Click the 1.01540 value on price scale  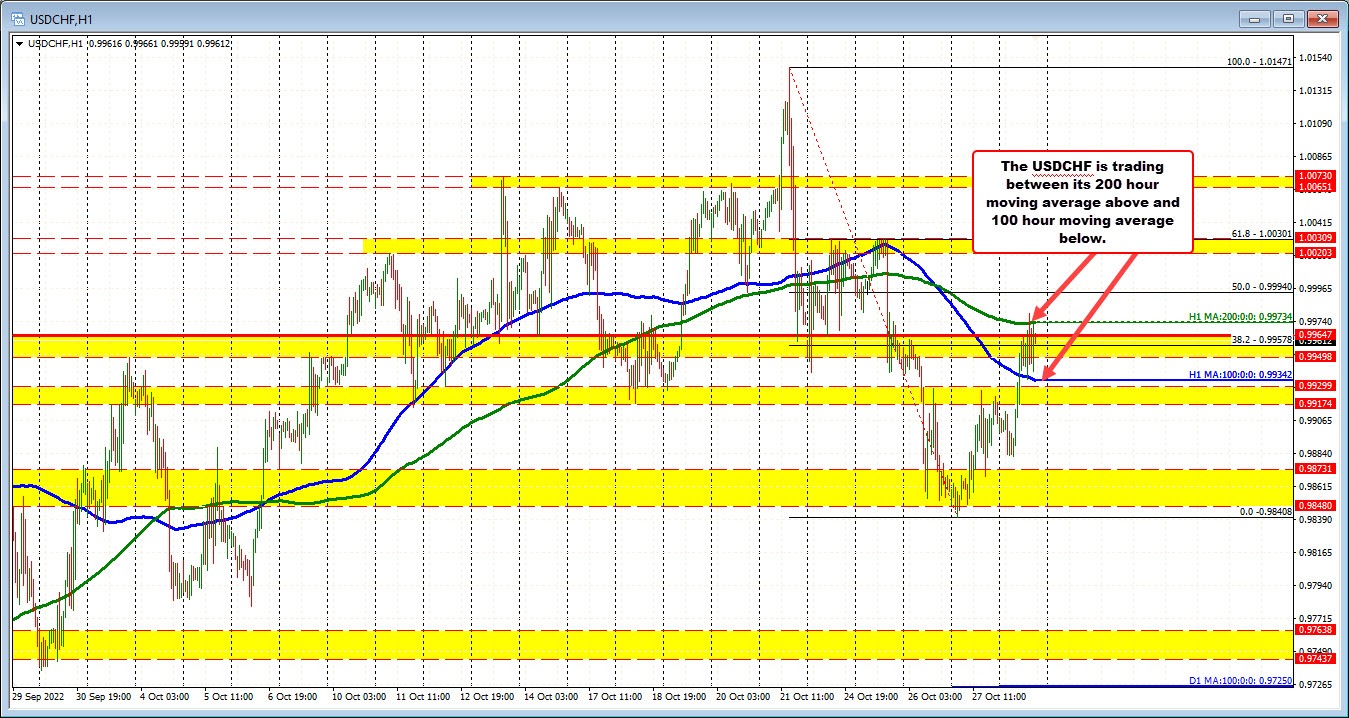[x=1317, y=58]
